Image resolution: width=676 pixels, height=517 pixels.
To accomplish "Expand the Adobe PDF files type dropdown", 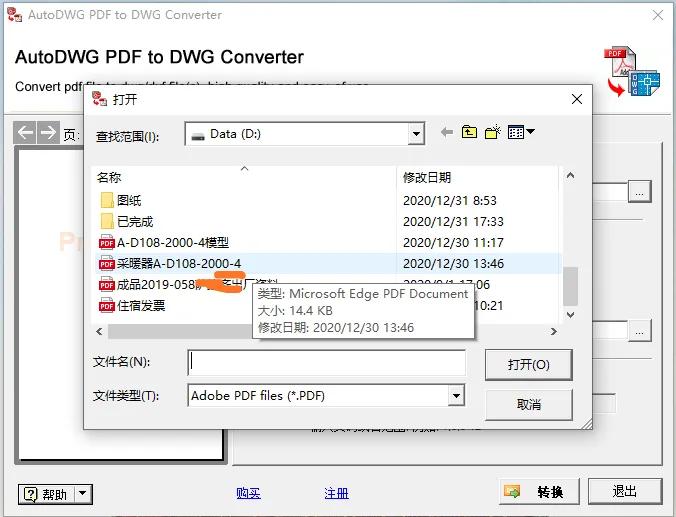I will pos(456,395).
